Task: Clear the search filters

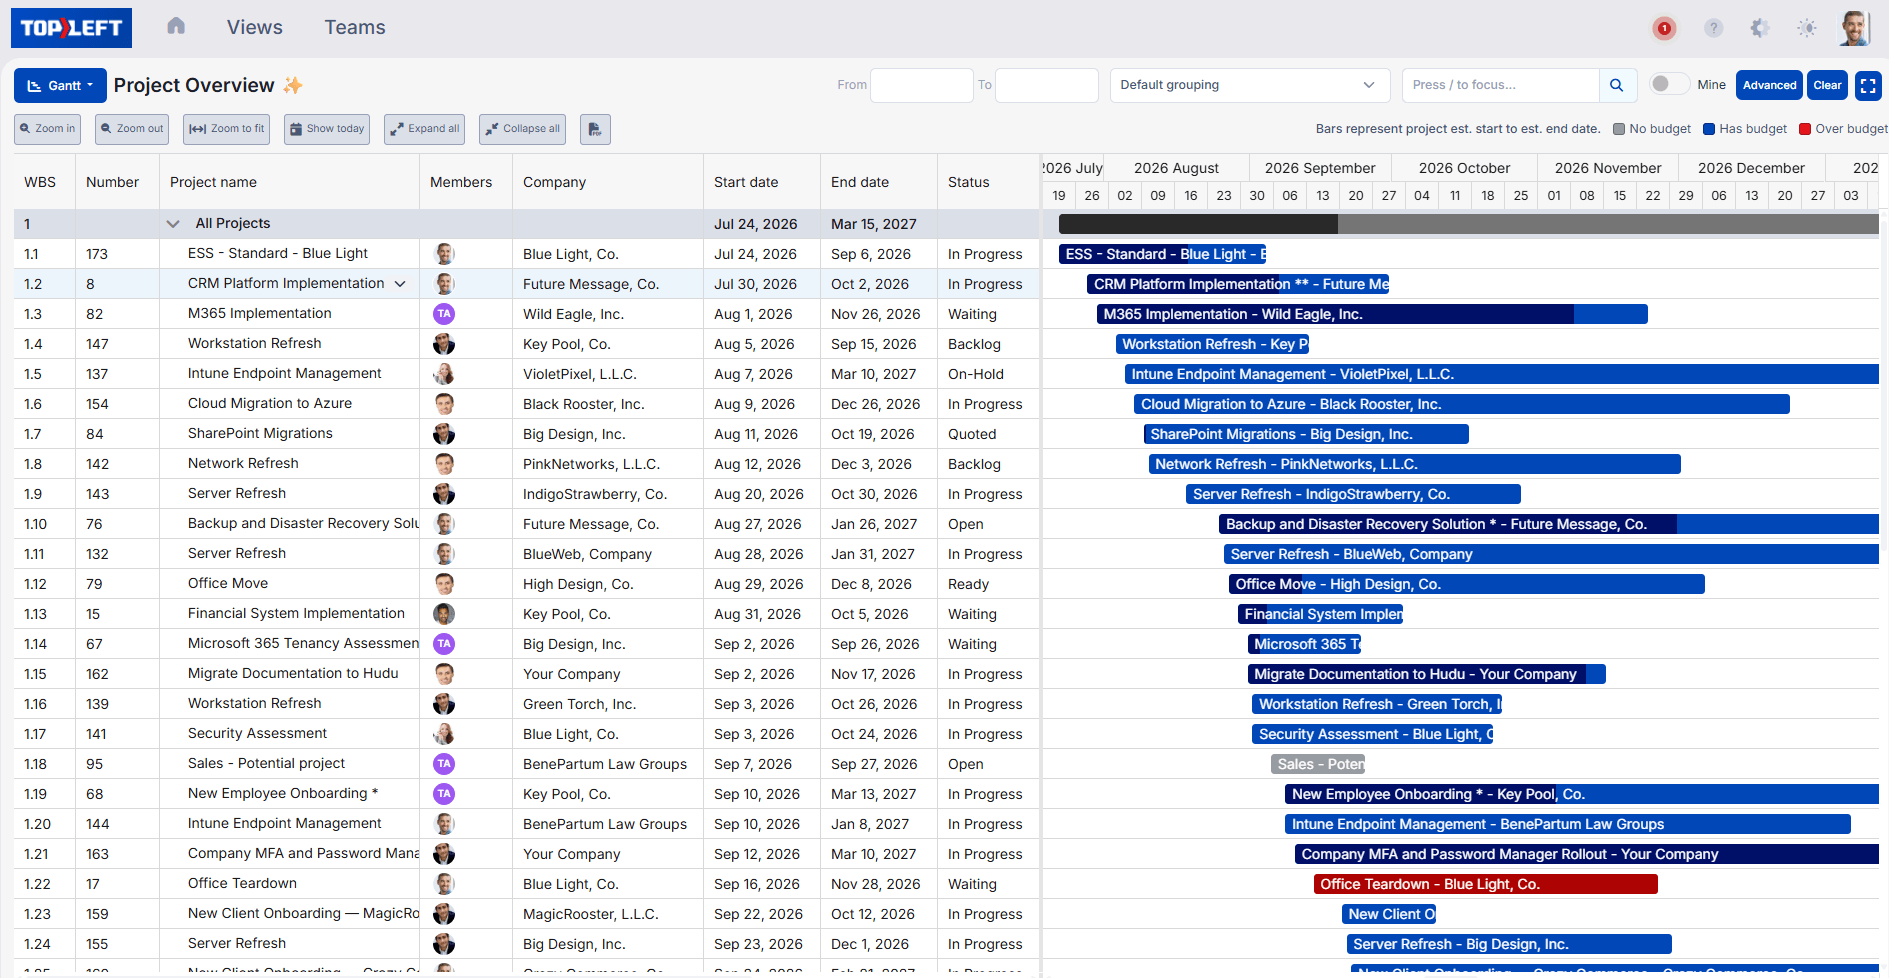Action: [x=1827, y=85]
